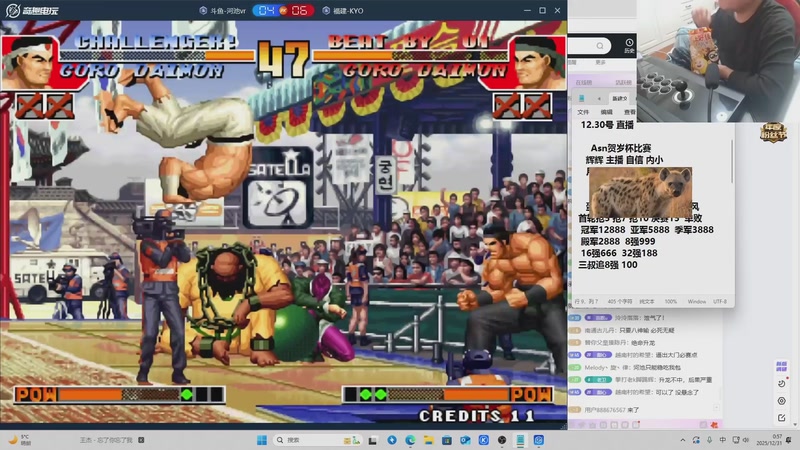This screenshot has width=800, height=450.
Task: Click the 年度粉丝节 badge icon
Action: 773,132
